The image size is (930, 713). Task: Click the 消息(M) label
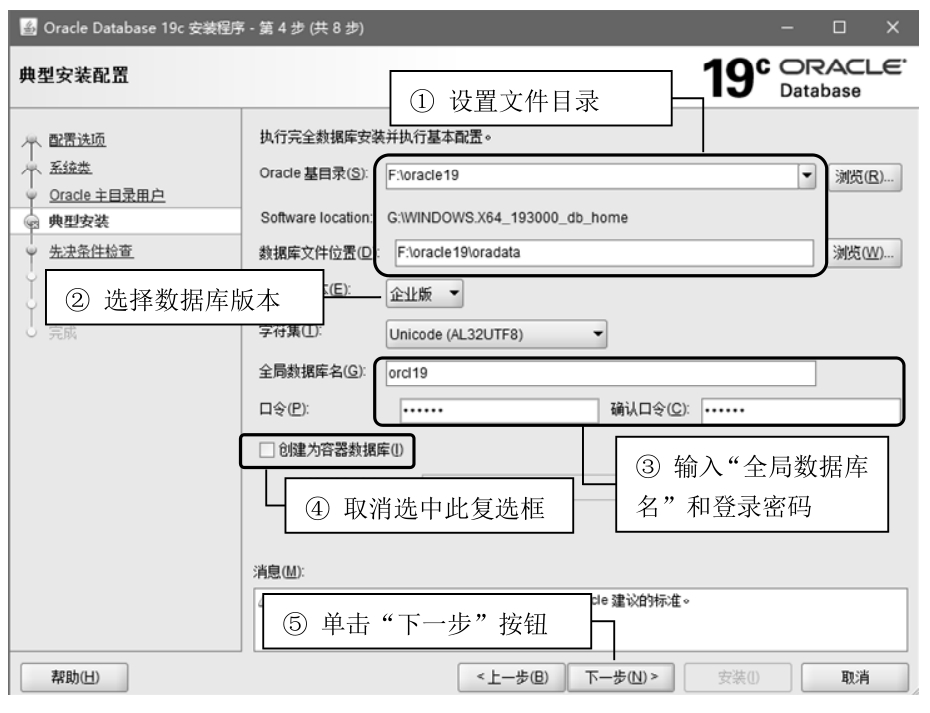click(278, 572)
